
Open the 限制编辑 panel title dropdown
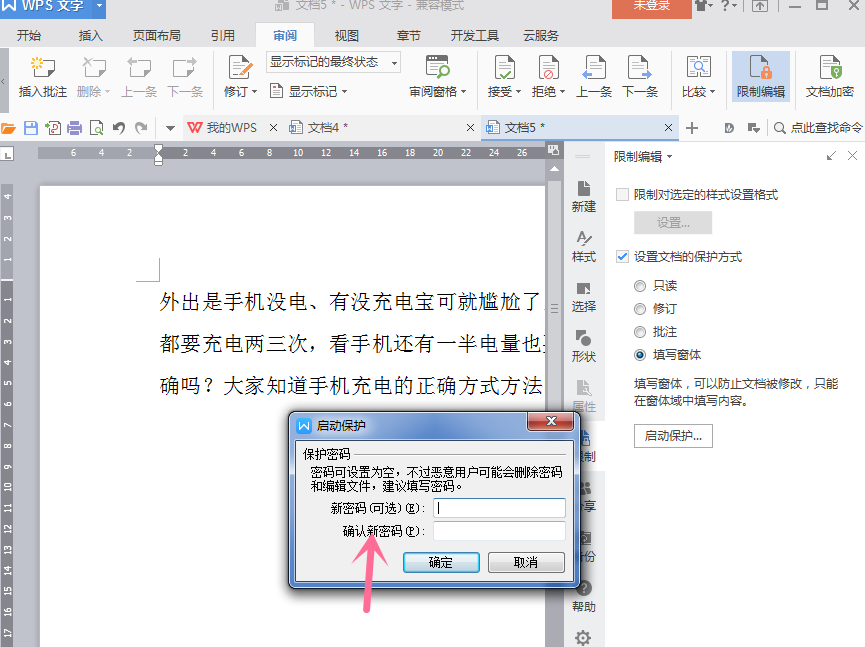(x=670, y=157)
